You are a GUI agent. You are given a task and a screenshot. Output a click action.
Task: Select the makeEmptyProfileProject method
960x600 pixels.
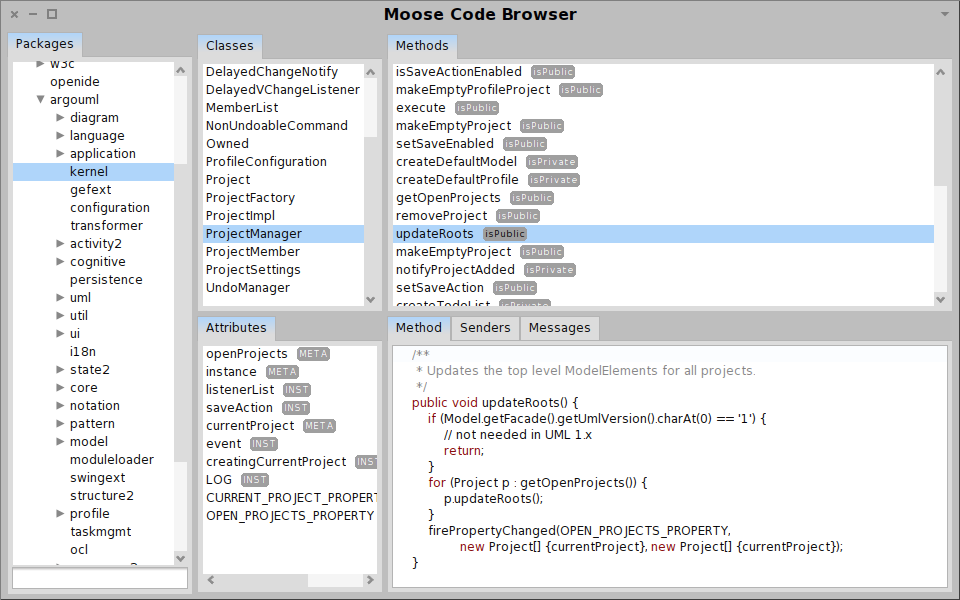473,89
